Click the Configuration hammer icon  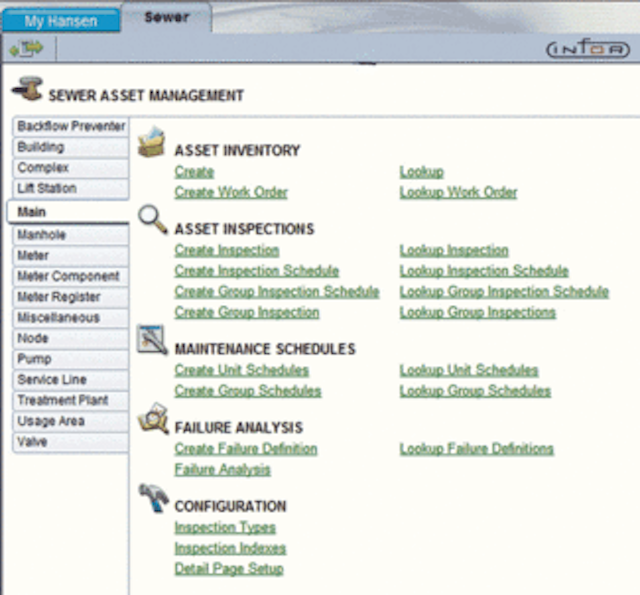point(153,497)
